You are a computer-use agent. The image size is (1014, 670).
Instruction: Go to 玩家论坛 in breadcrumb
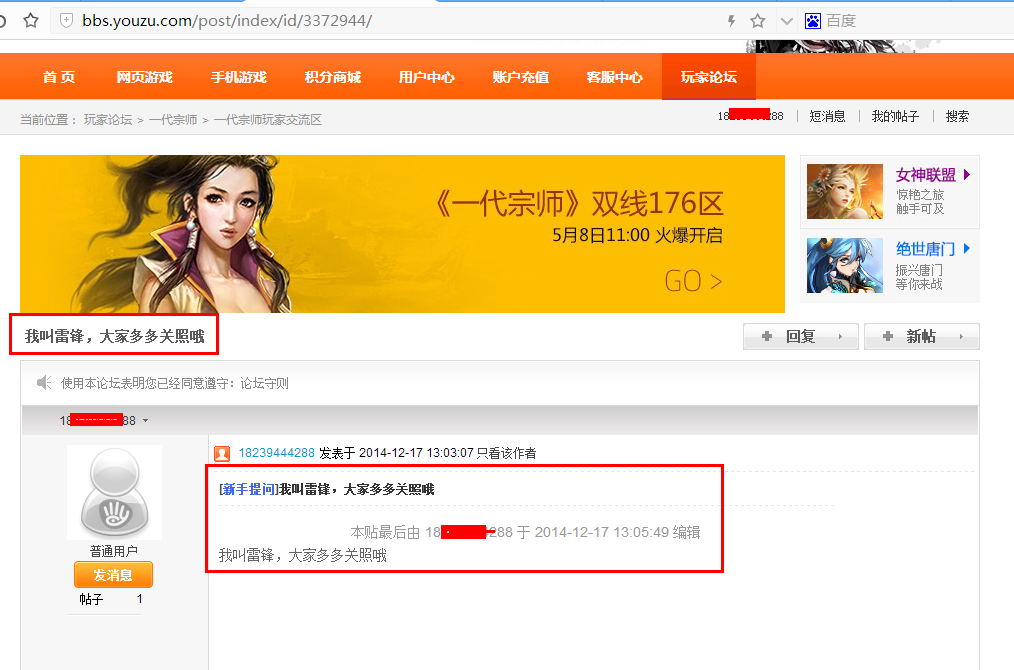tap(108, 120)
